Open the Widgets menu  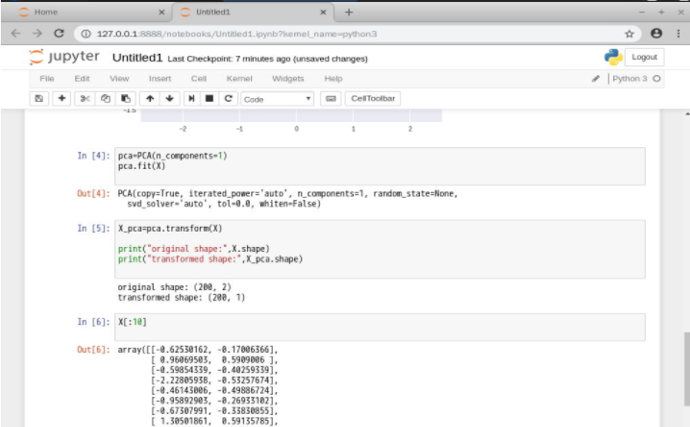pos(288,79)
